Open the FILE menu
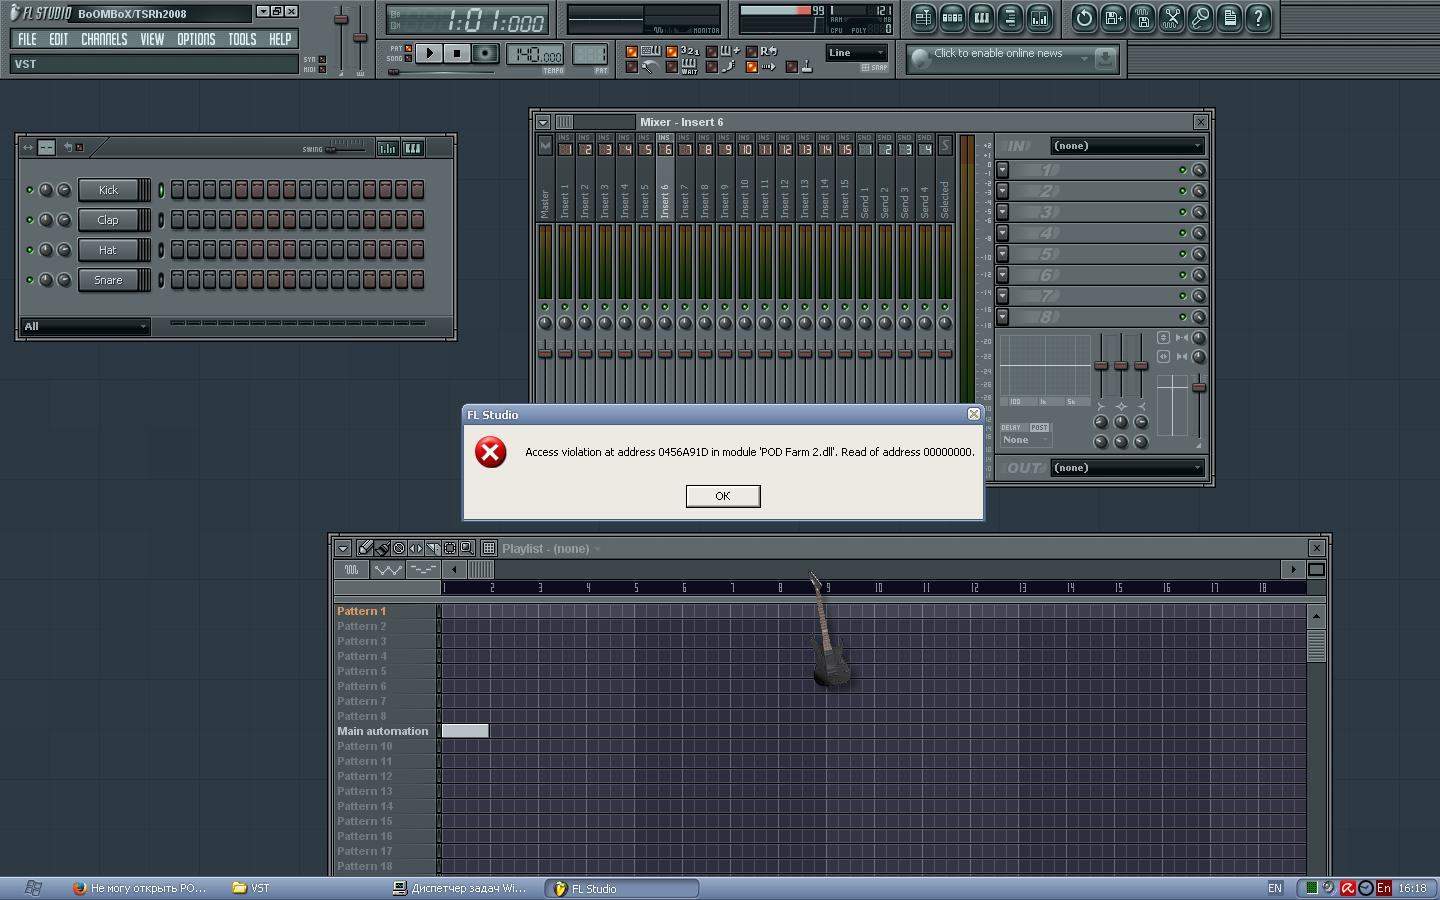Viewport: 1440px width, 900px height. (27, 39)
